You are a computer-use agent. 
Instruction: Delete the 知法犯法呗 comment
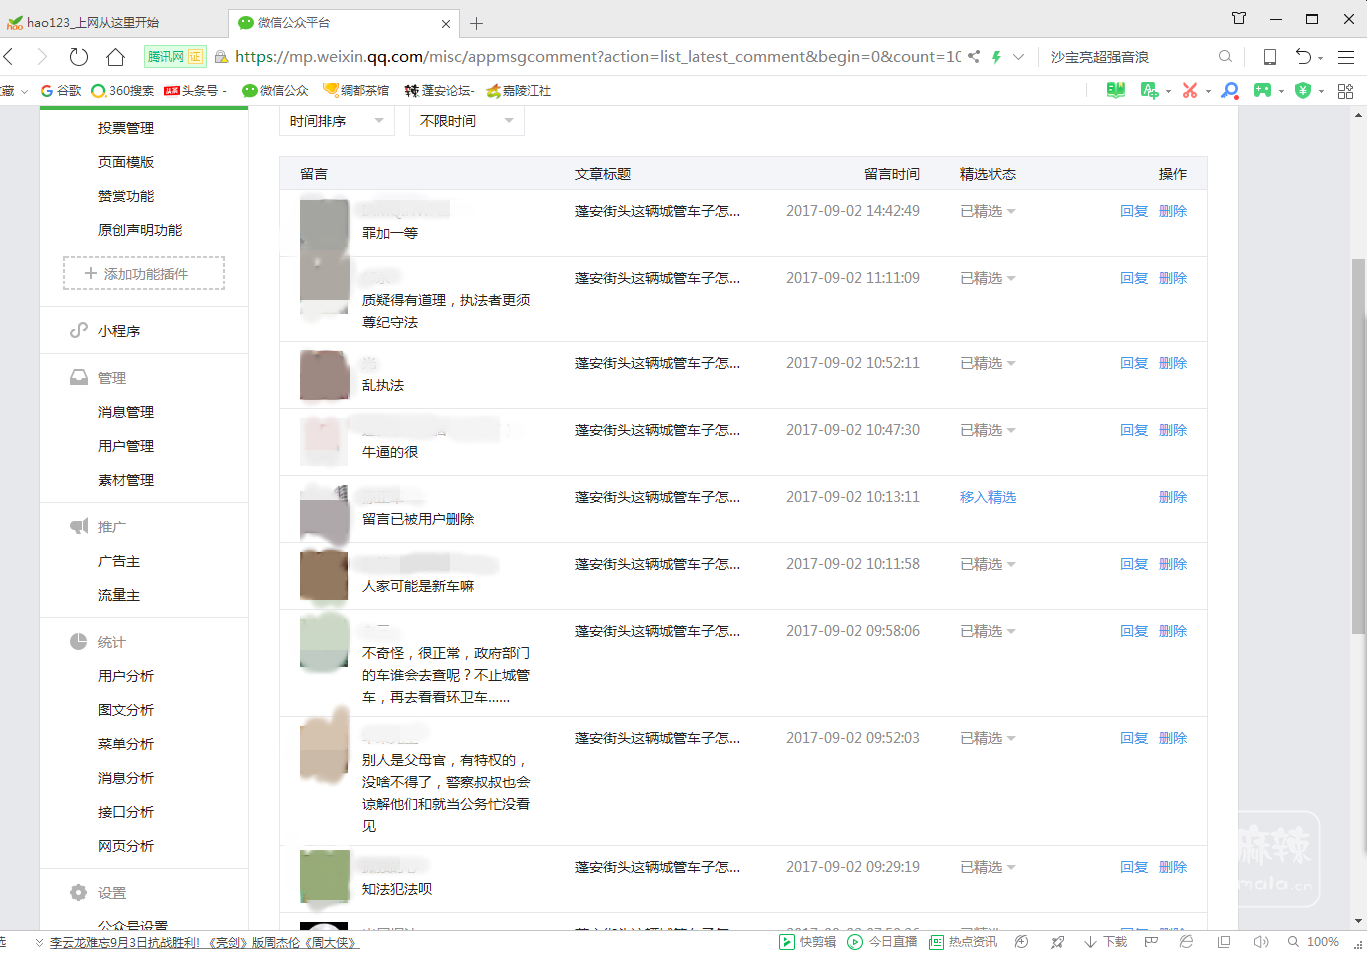1173,867
